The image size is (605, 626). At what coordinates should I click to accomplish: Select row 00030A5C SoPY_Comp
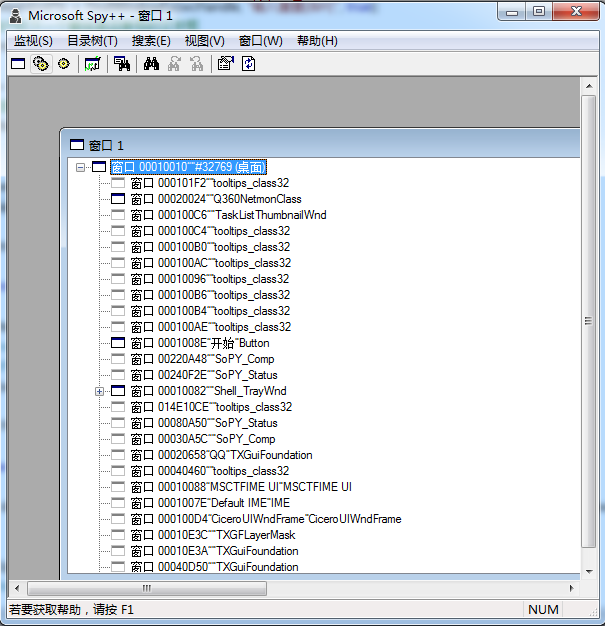(203, 439)
